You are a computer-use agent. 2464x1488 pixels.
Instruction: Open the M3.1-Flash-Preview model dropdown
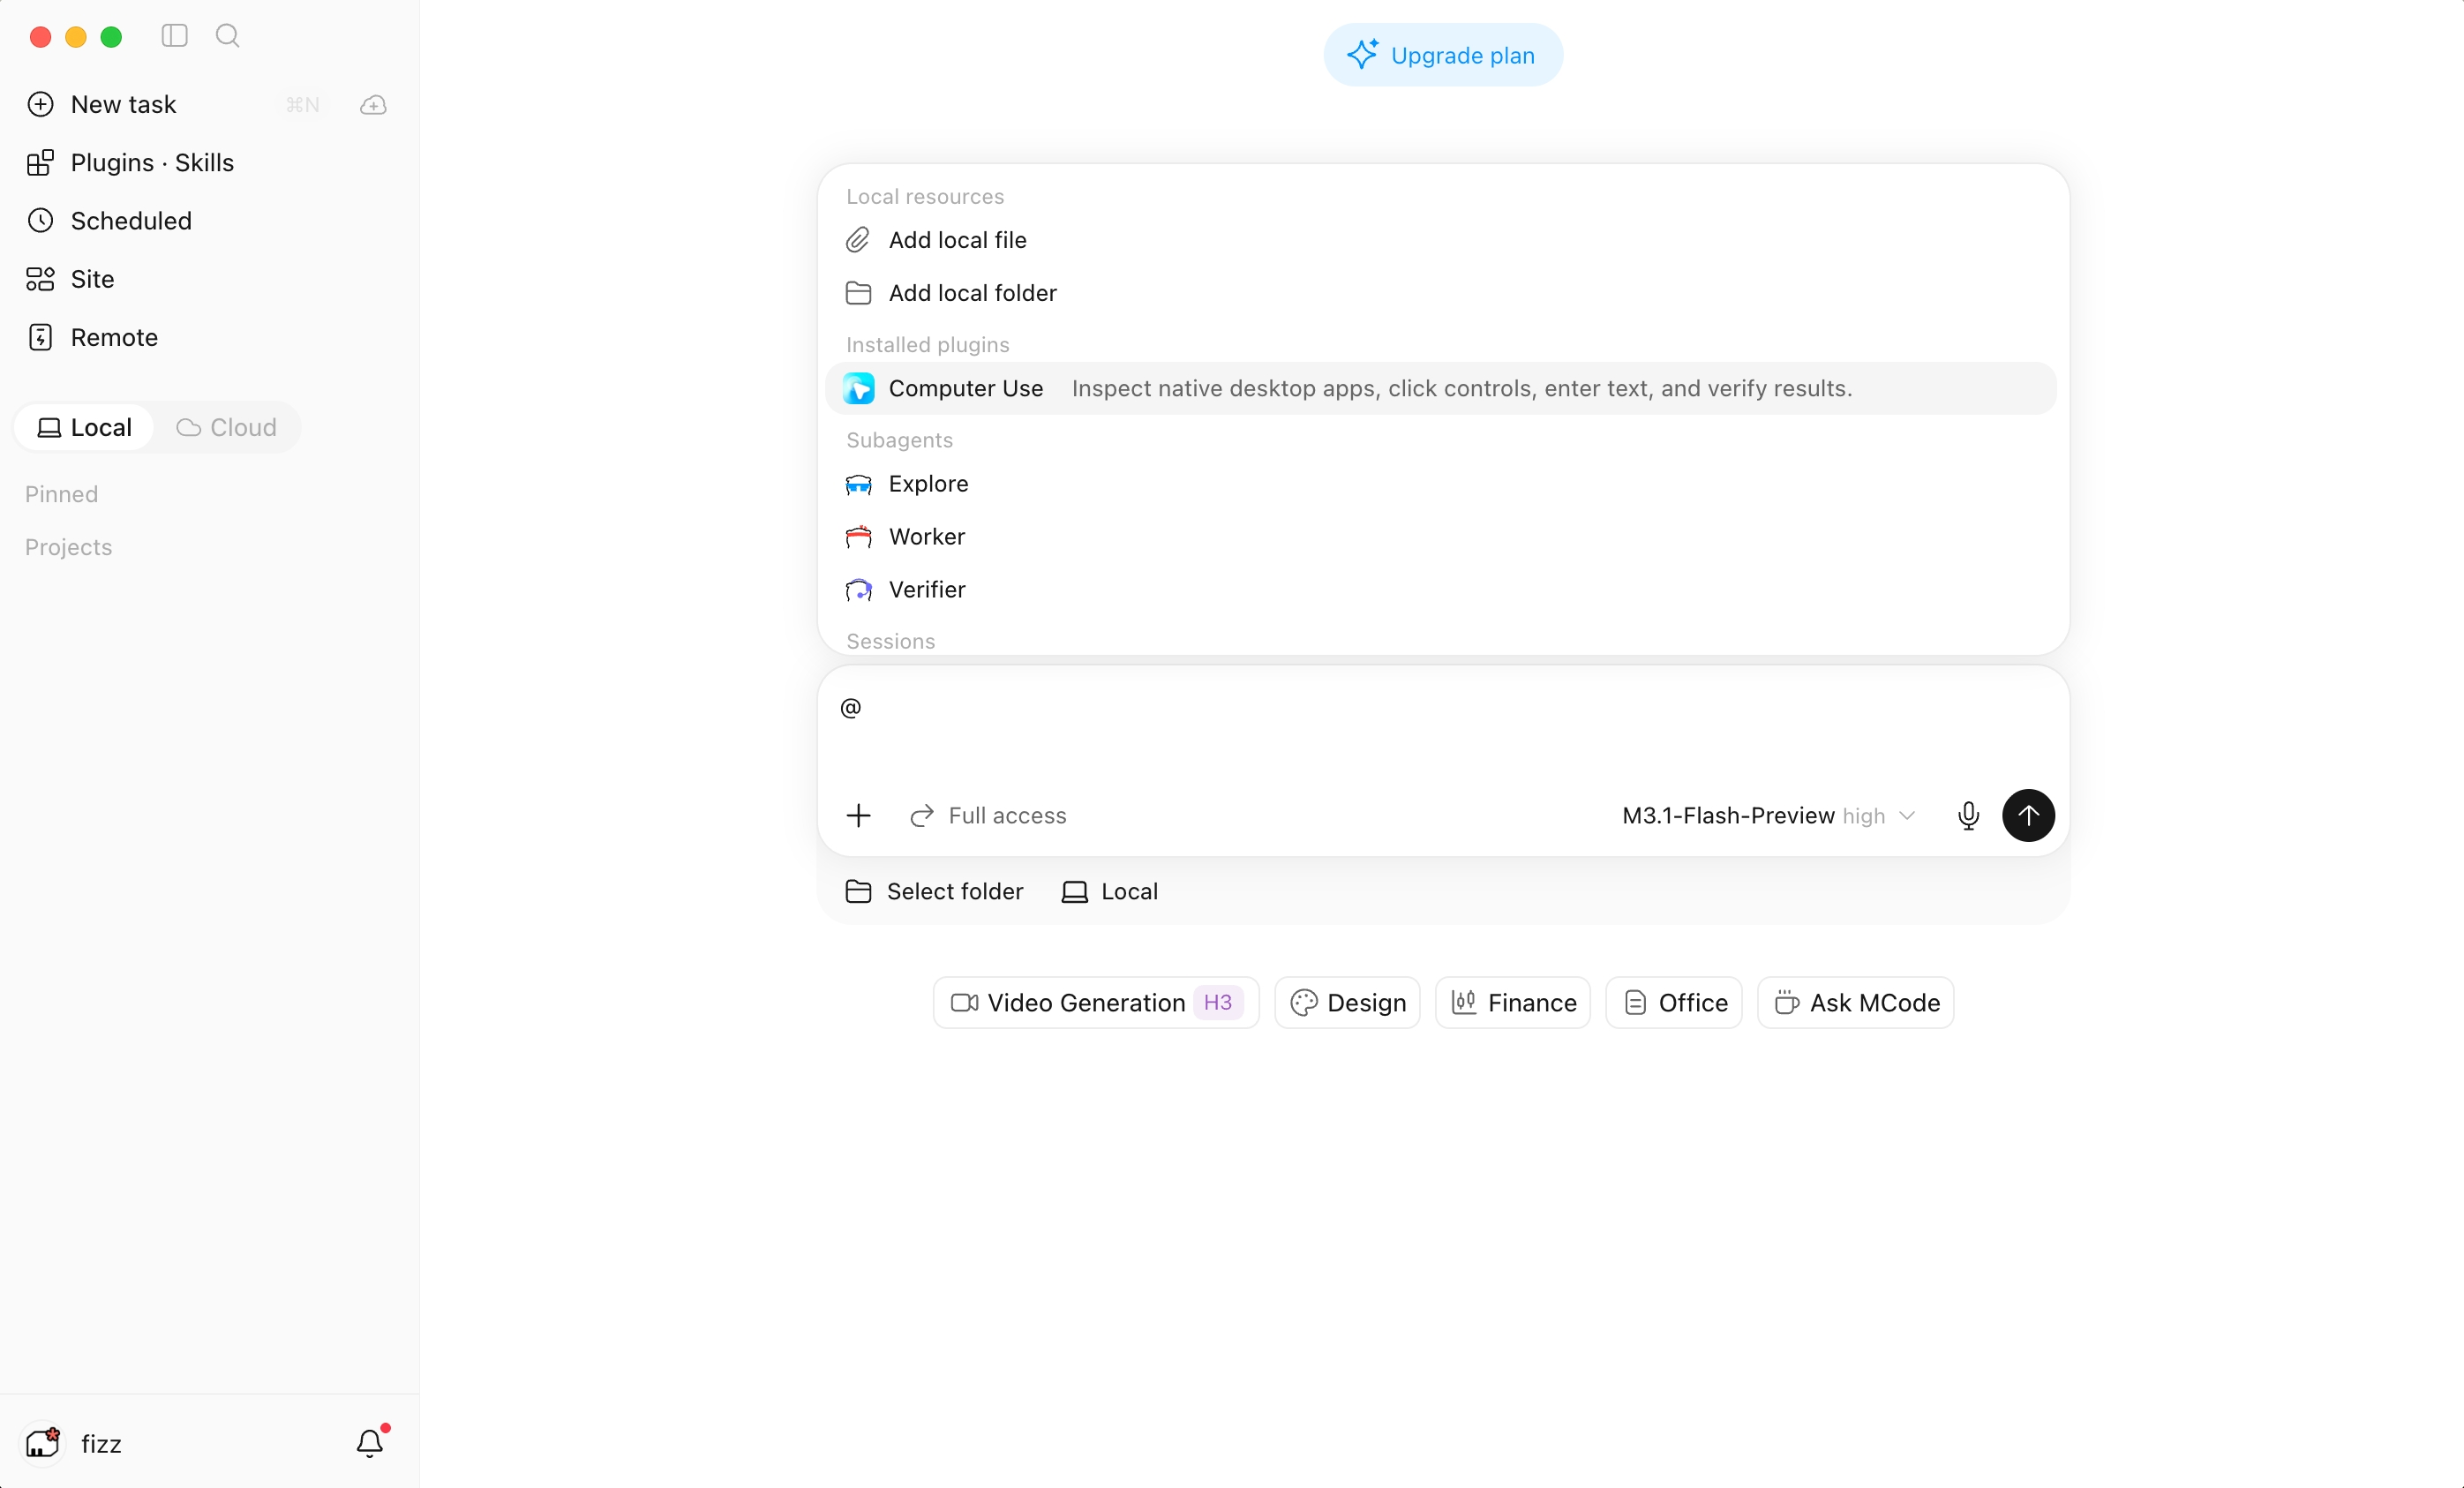pyautogui.click(x=1768, y=815)
